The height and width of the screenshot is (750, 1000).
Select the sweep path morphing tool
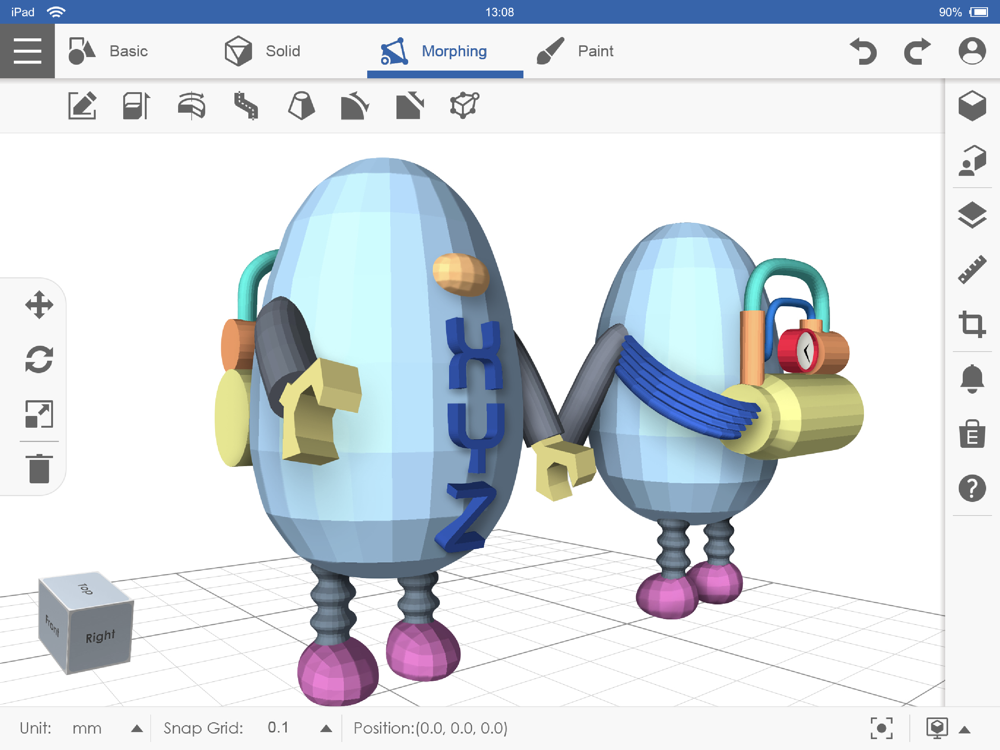pos(246,105)
